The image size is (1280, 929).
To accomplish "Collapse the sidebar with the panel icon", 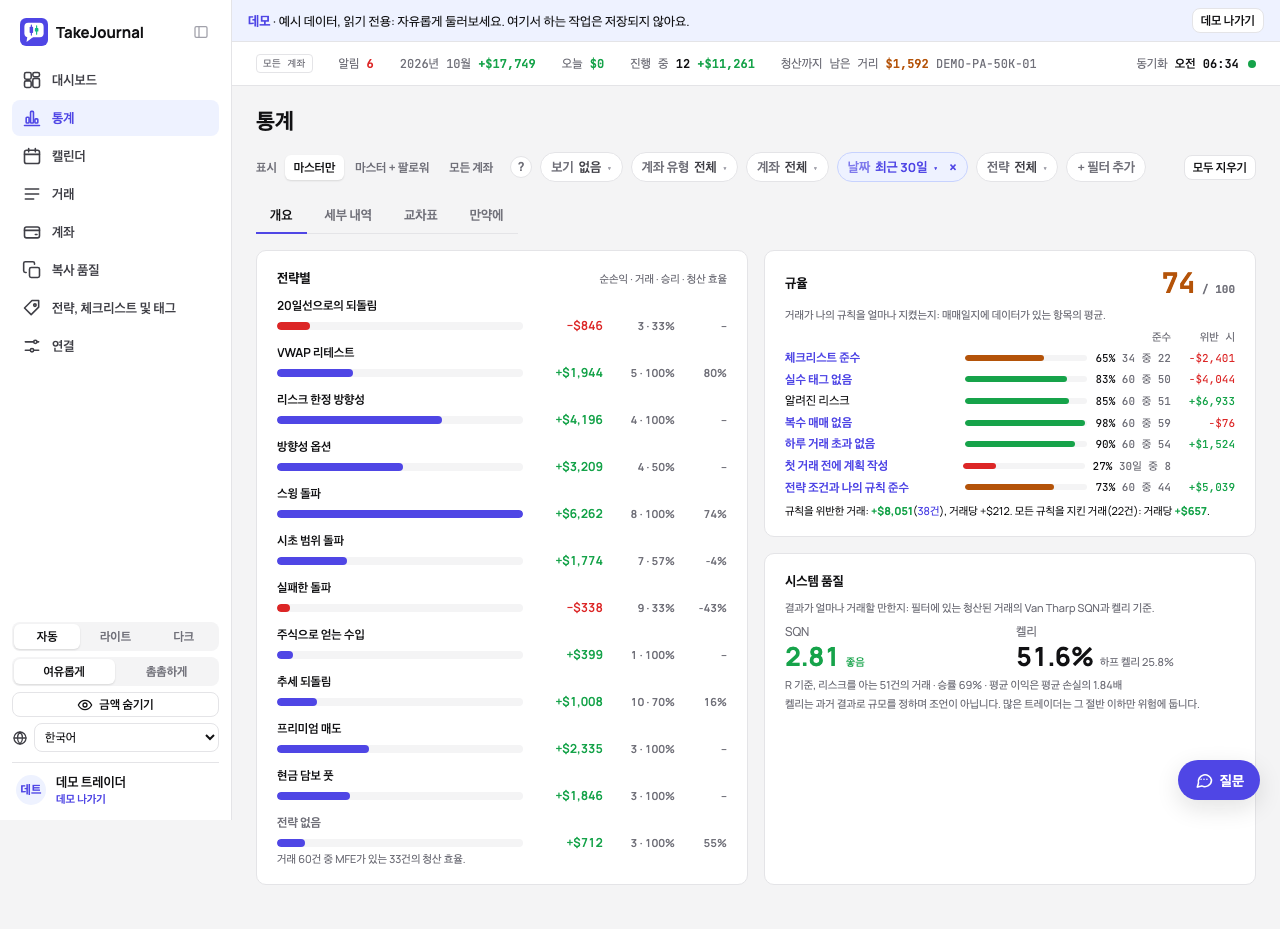I will pyautogui.click(x=201, y=32).
